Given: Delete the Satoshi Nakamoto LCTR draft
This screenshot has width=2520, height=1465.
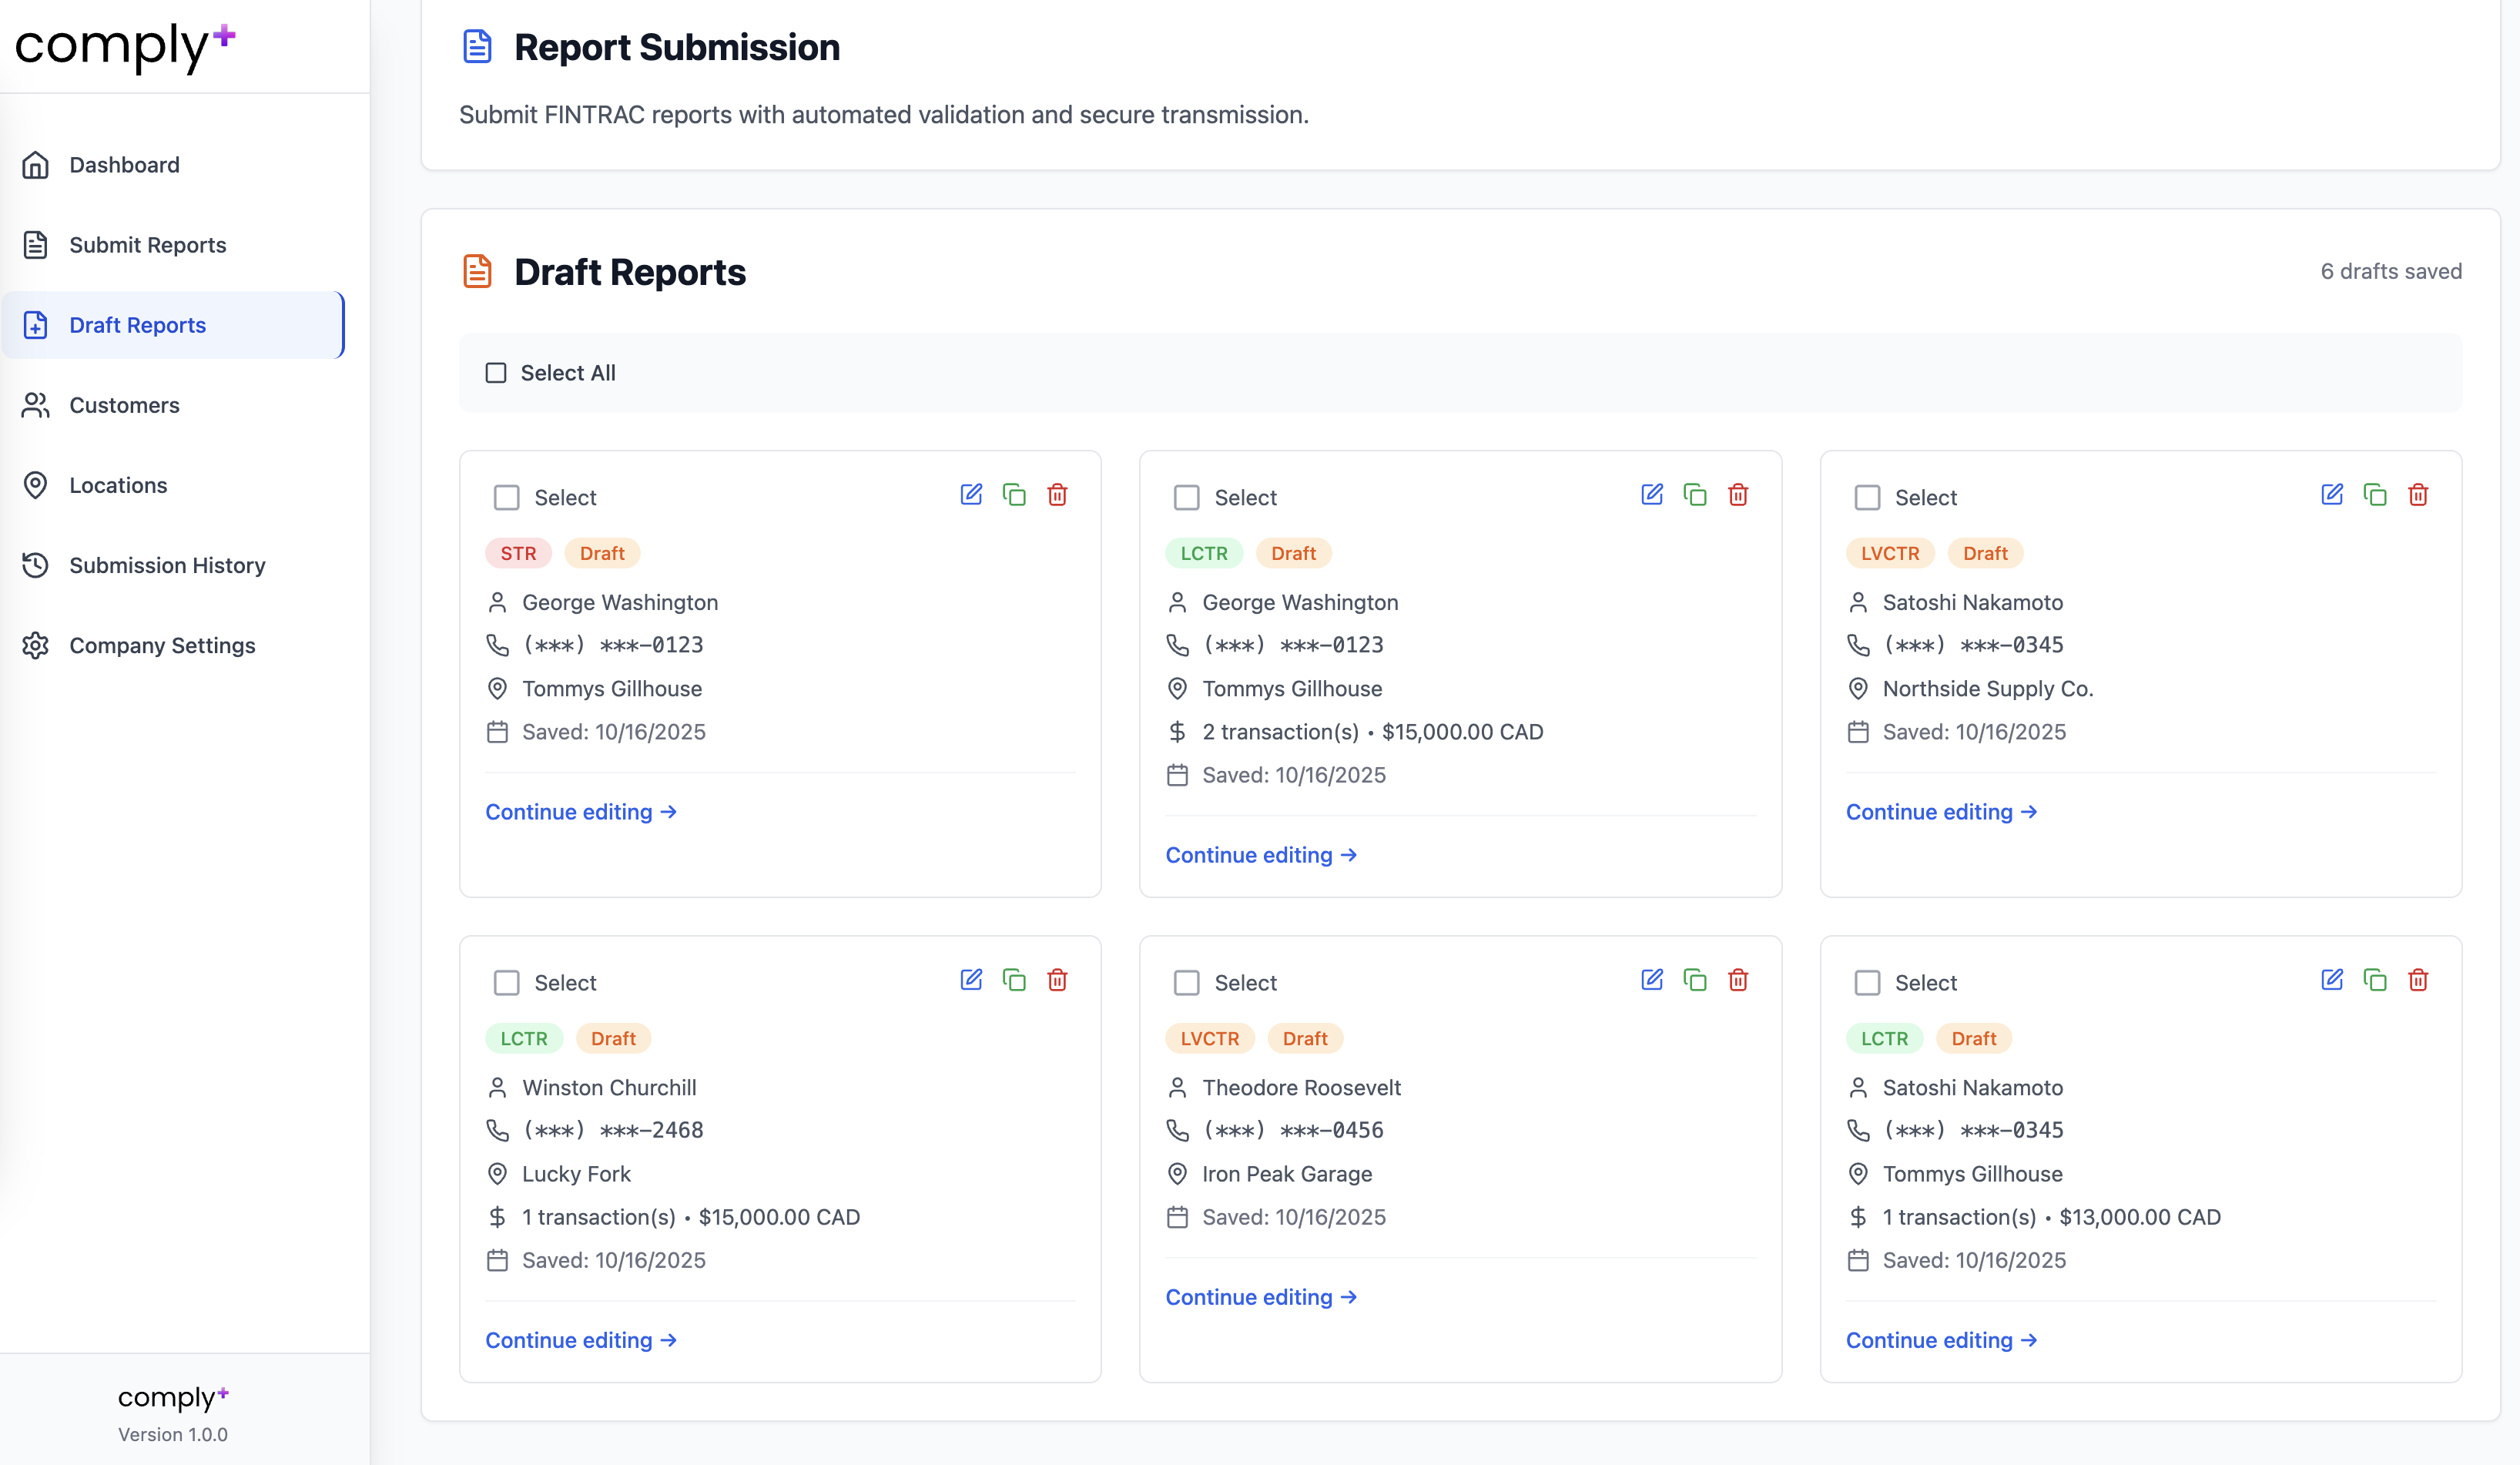Looking at the screenshot, I should (x=2419, y=980).
